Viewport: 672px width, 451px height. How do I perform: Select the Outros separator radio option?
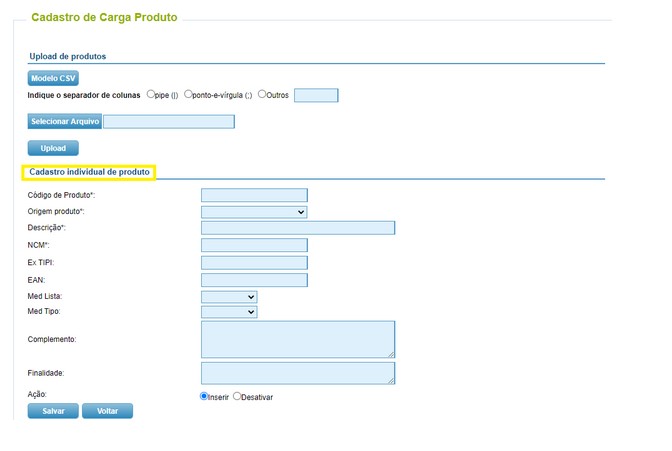click(262, 94)
